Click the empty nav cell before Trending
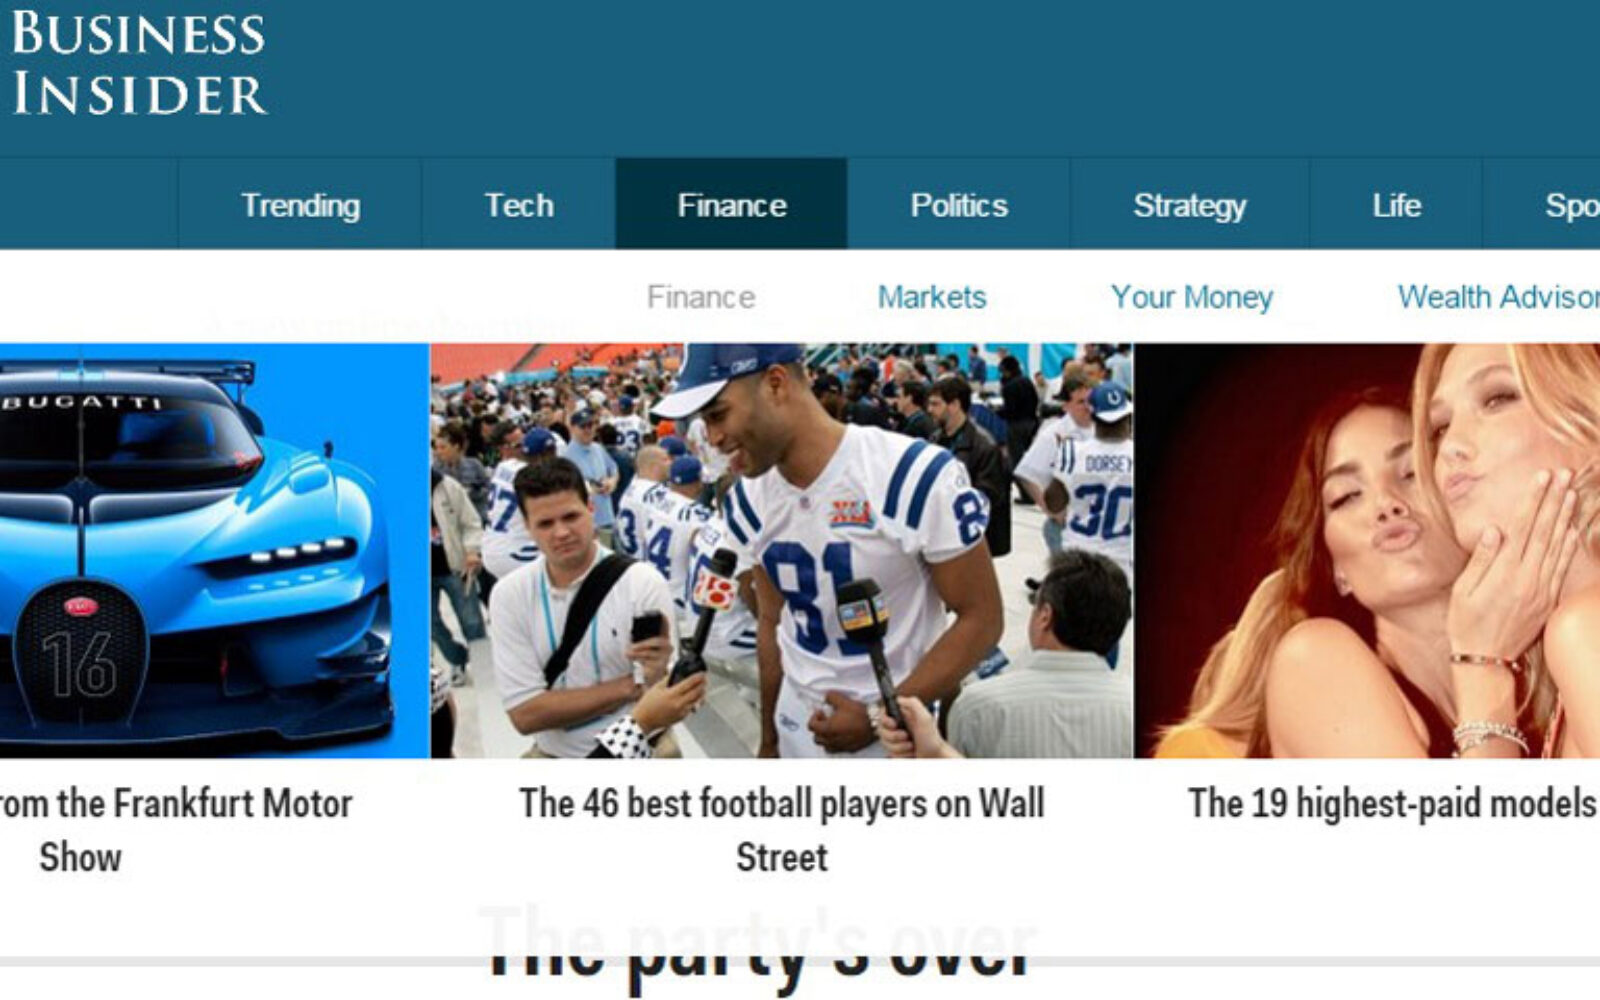 [x=89, y=204]
